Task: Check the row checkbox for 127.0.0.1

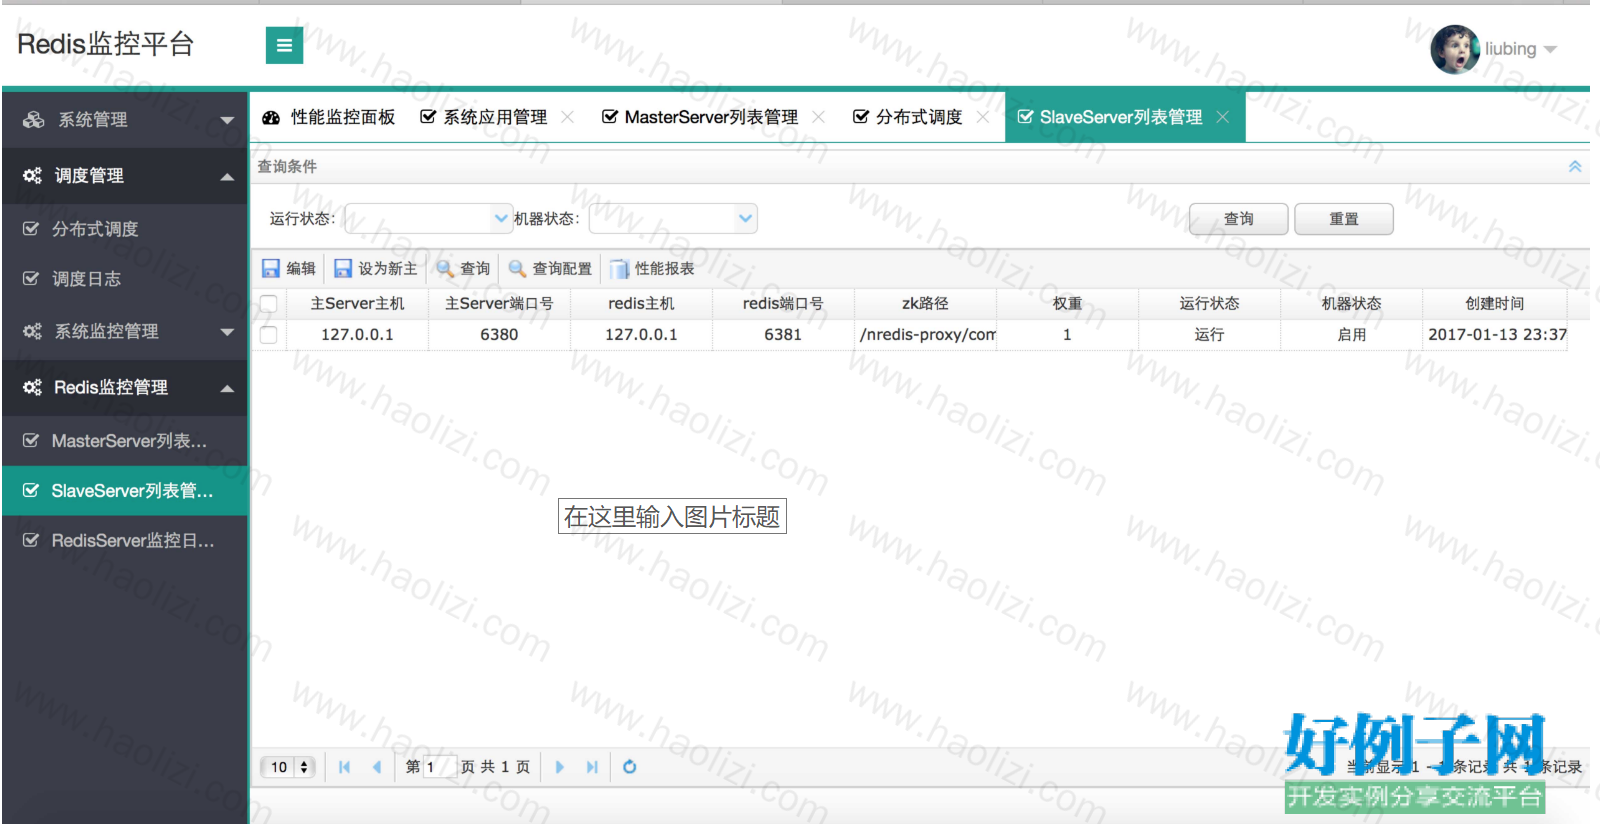Action: [268, 335]
